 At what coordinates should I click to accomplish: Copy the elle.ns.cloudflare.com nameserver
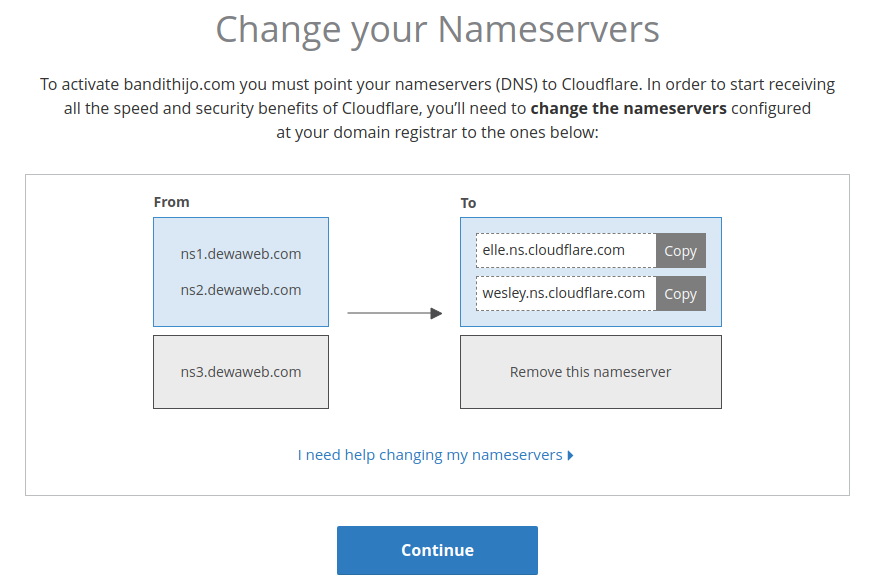pos(680,251)
